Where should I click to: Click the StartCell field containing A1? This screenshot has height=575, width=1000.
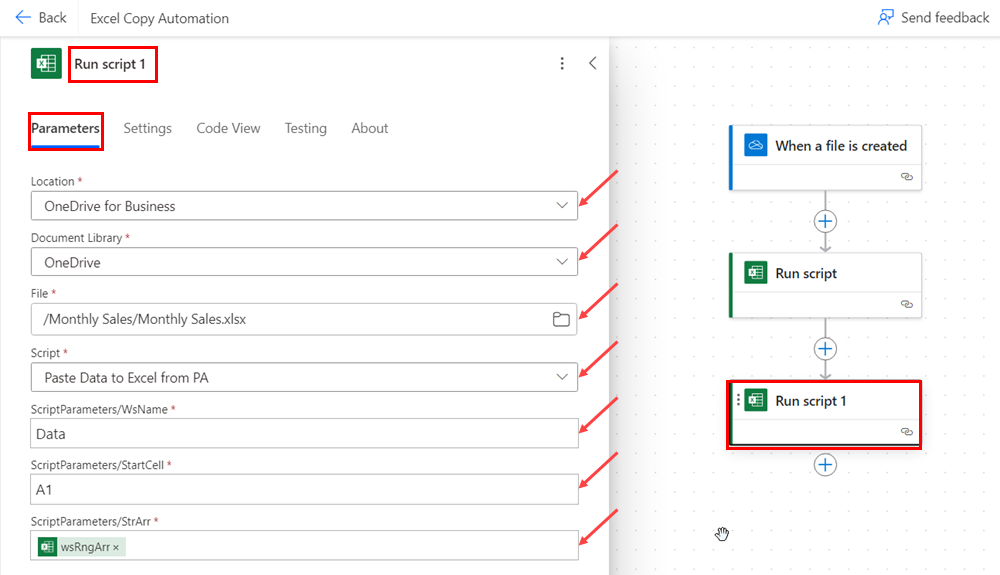pos(304,490)
